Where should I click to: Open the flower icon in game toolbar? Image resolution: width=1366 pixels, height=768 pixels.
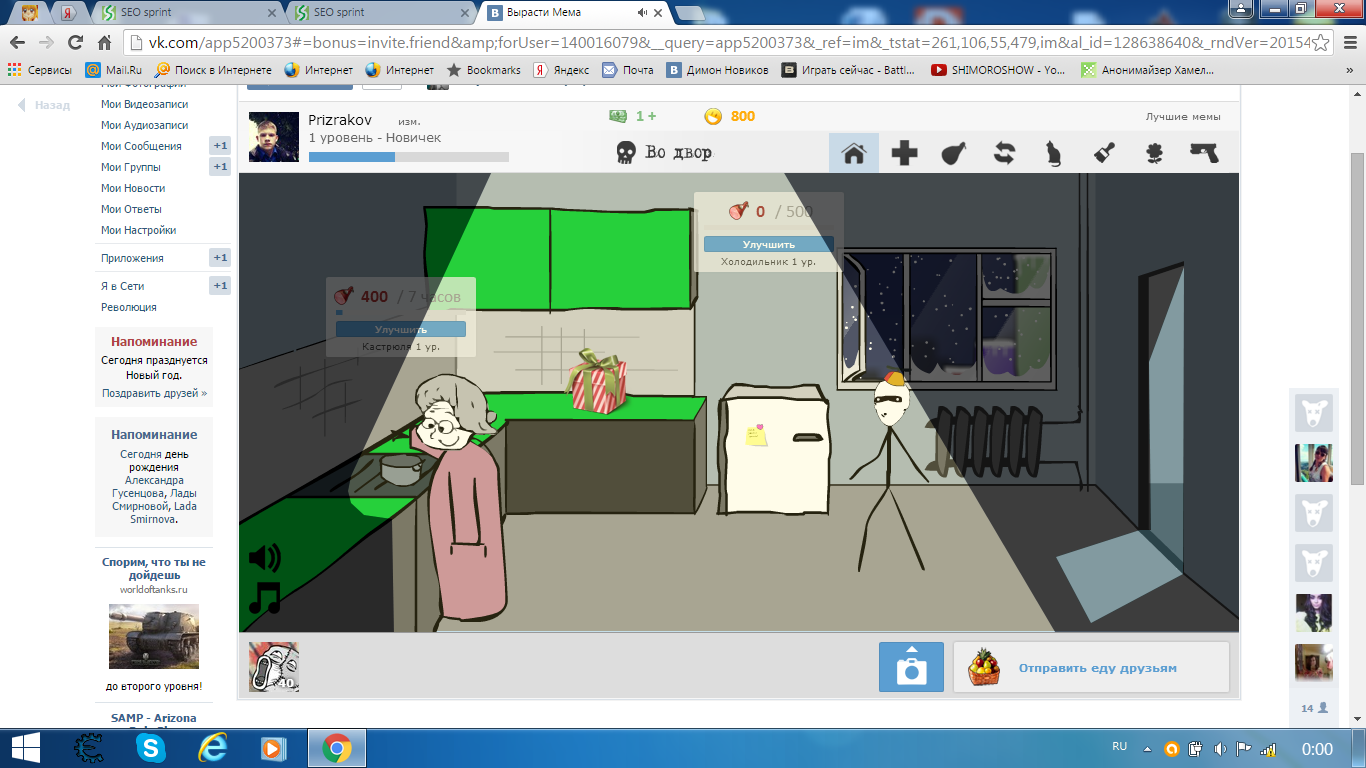(x=1153, y=153)
